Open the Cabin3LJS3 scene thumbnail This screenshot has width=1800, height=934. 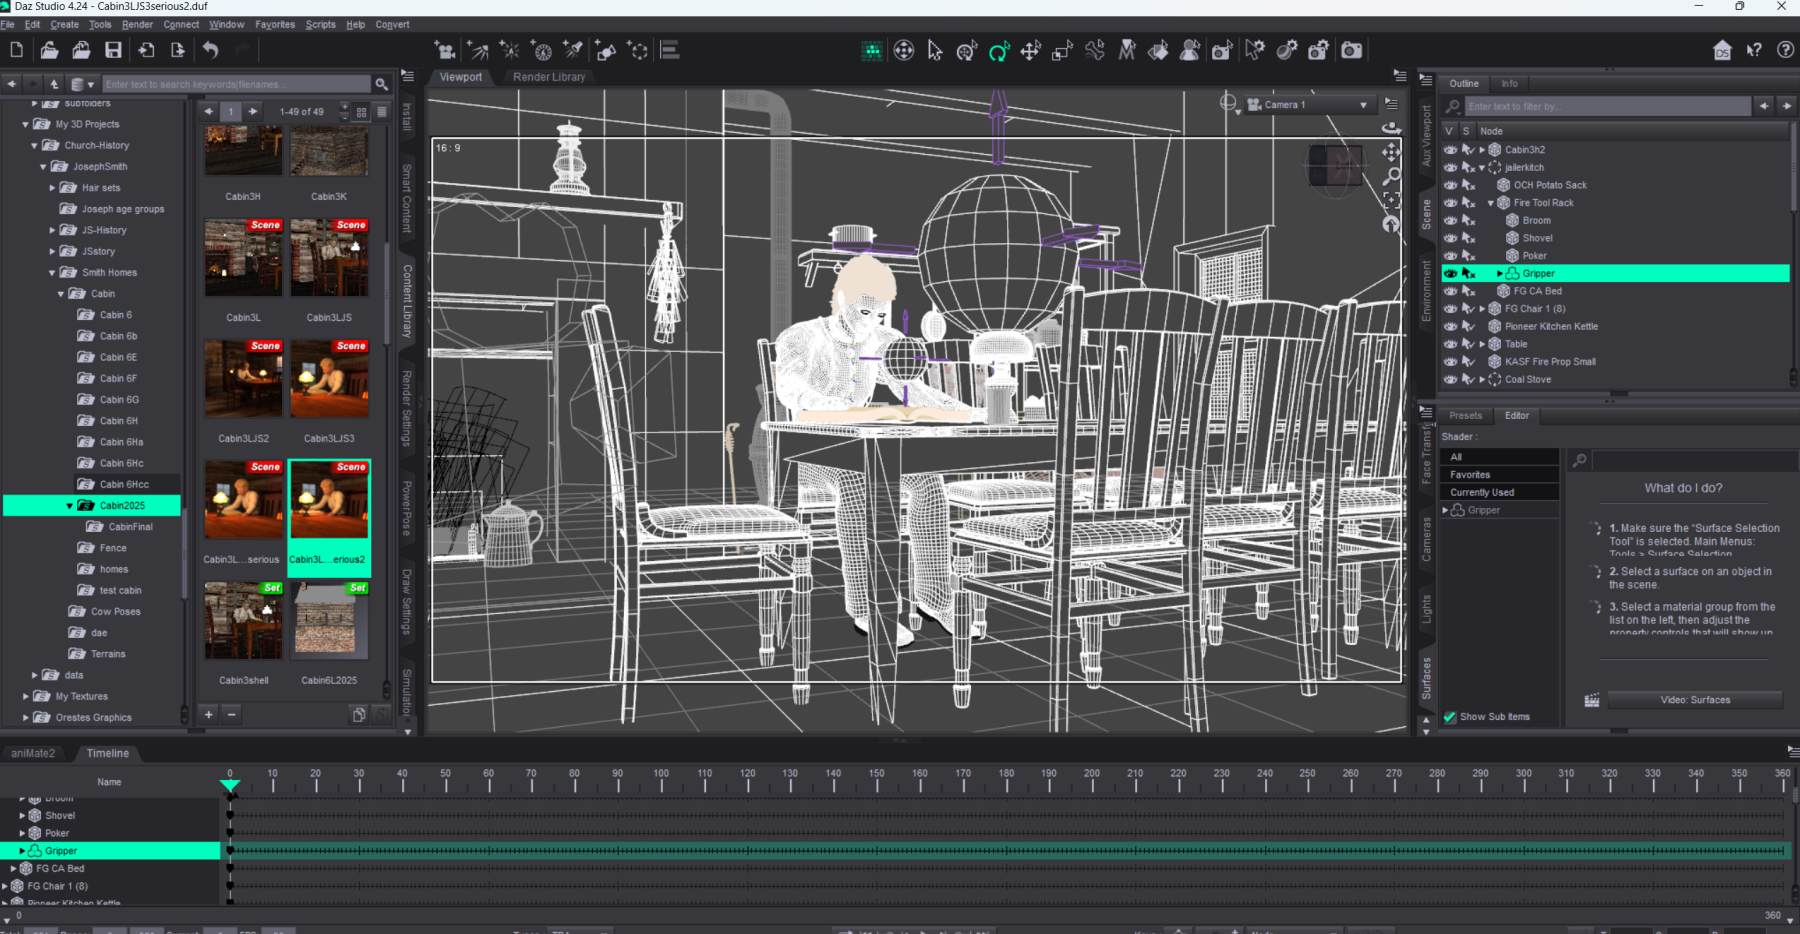pyautogui.click(x=329, y=380)
